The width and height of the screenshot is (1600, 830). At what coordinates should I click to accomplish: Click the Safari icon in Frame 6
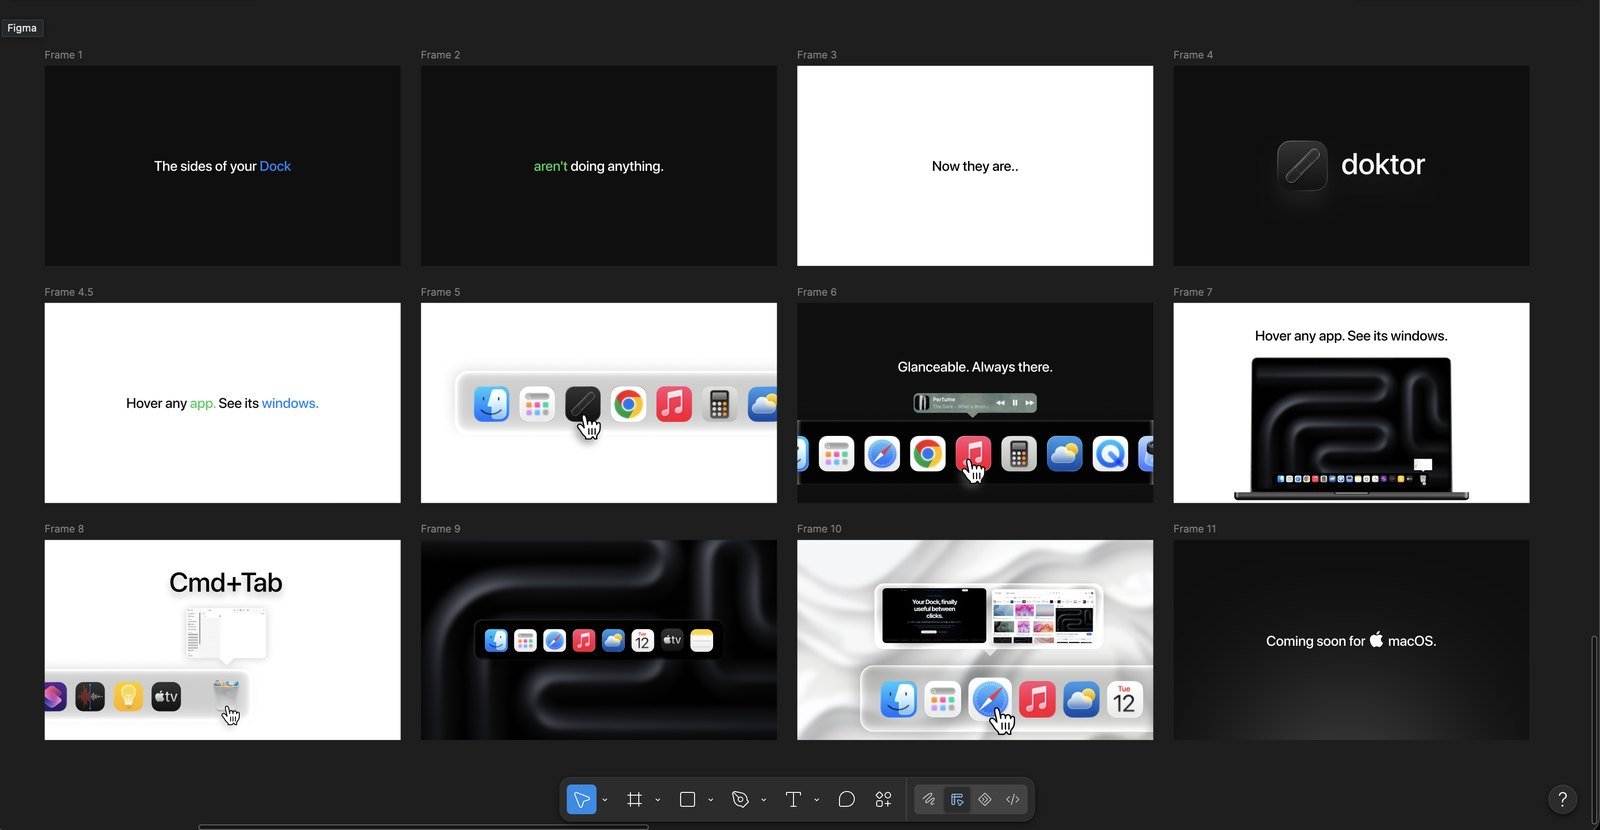click(882, 454)
